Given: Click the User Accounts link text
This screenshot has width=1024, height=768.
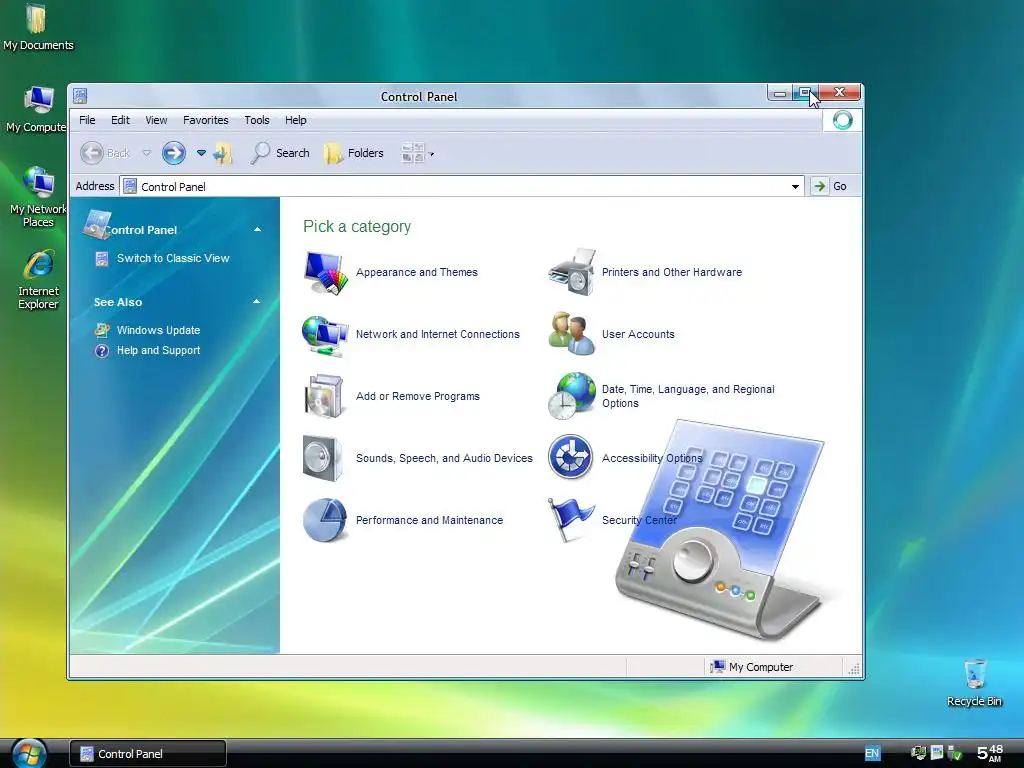Looking at the screenshot, I should [x=638, y=334].
